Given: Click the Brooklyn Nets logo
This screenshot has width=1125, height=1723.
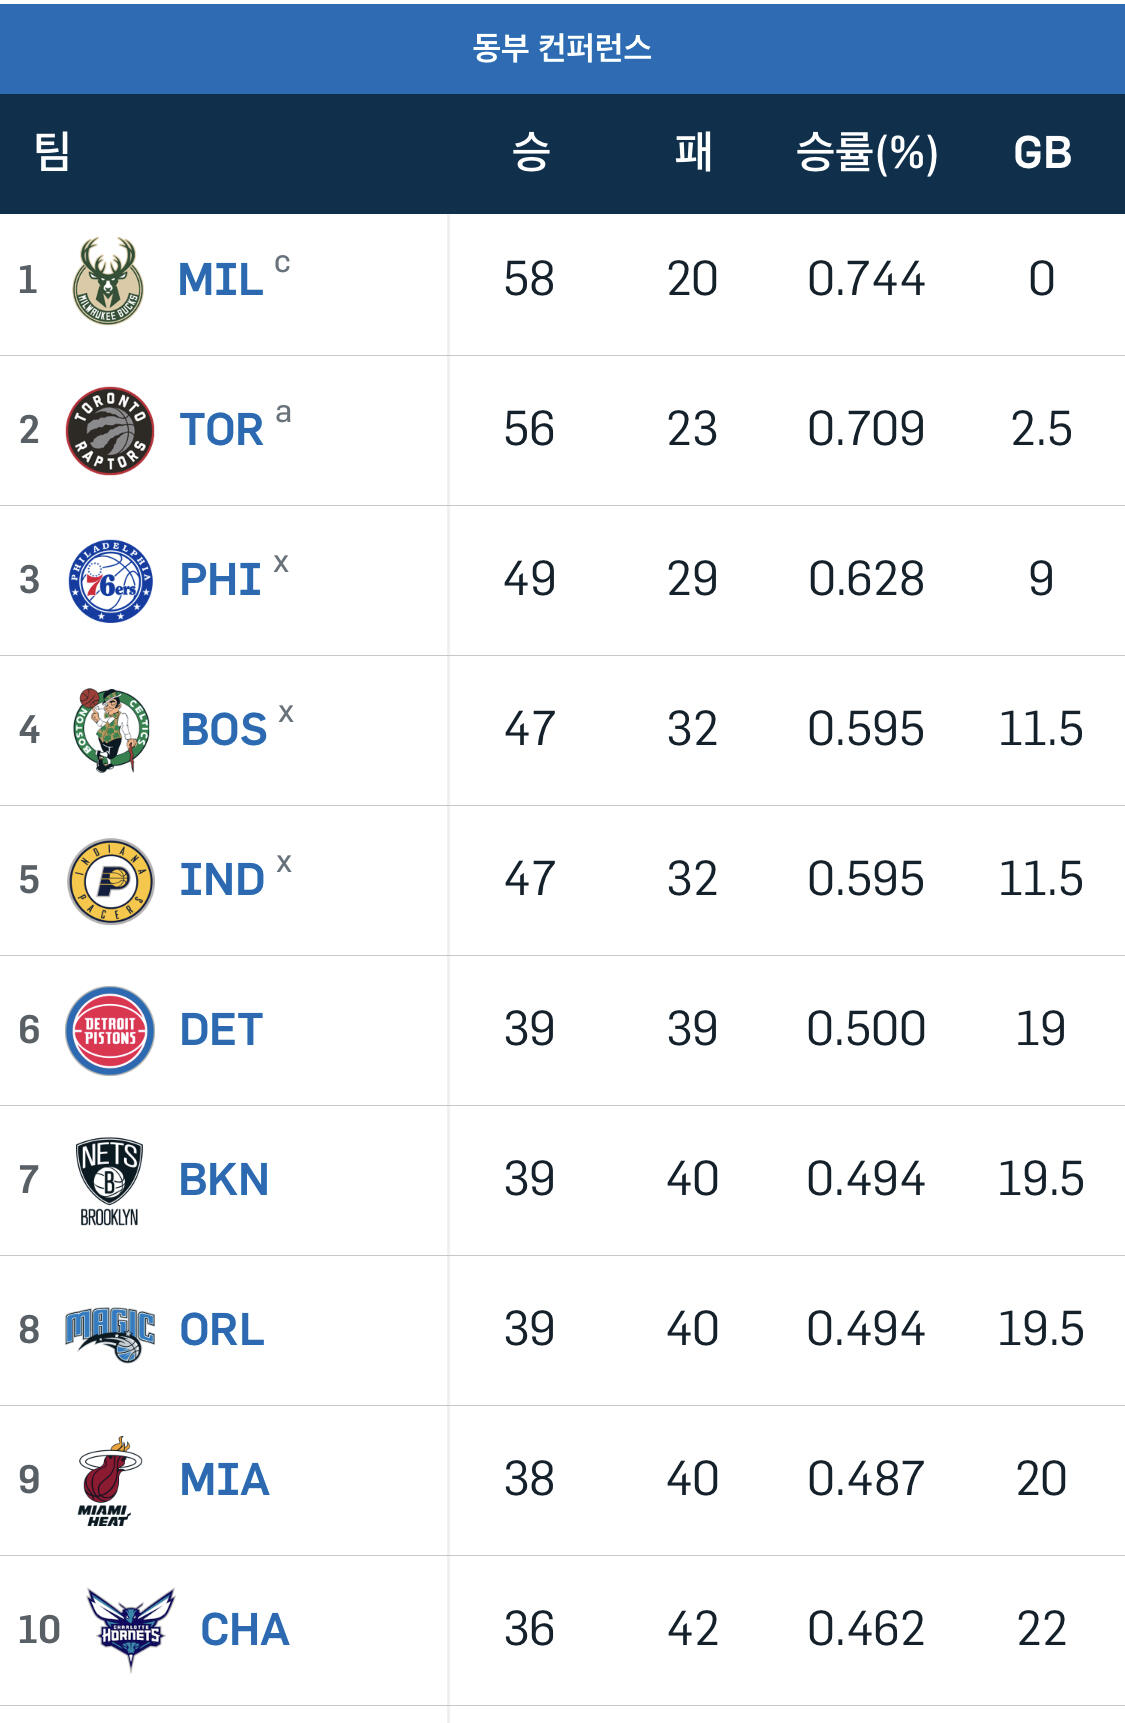Looking at the screenshot, I should (x=109, y=1181).
